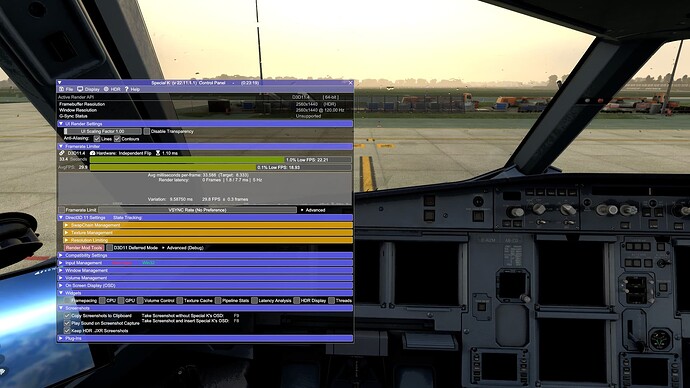Expand Texture Management

click(208, 233)
